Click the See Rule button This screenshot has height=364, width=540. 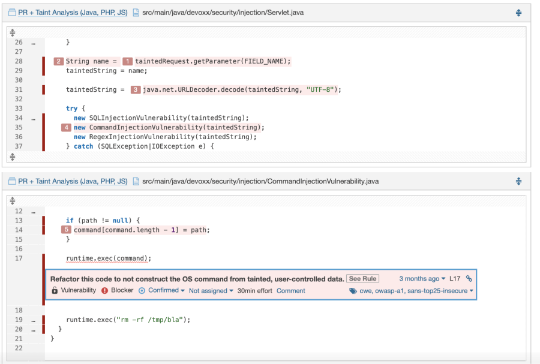point(362,279)
